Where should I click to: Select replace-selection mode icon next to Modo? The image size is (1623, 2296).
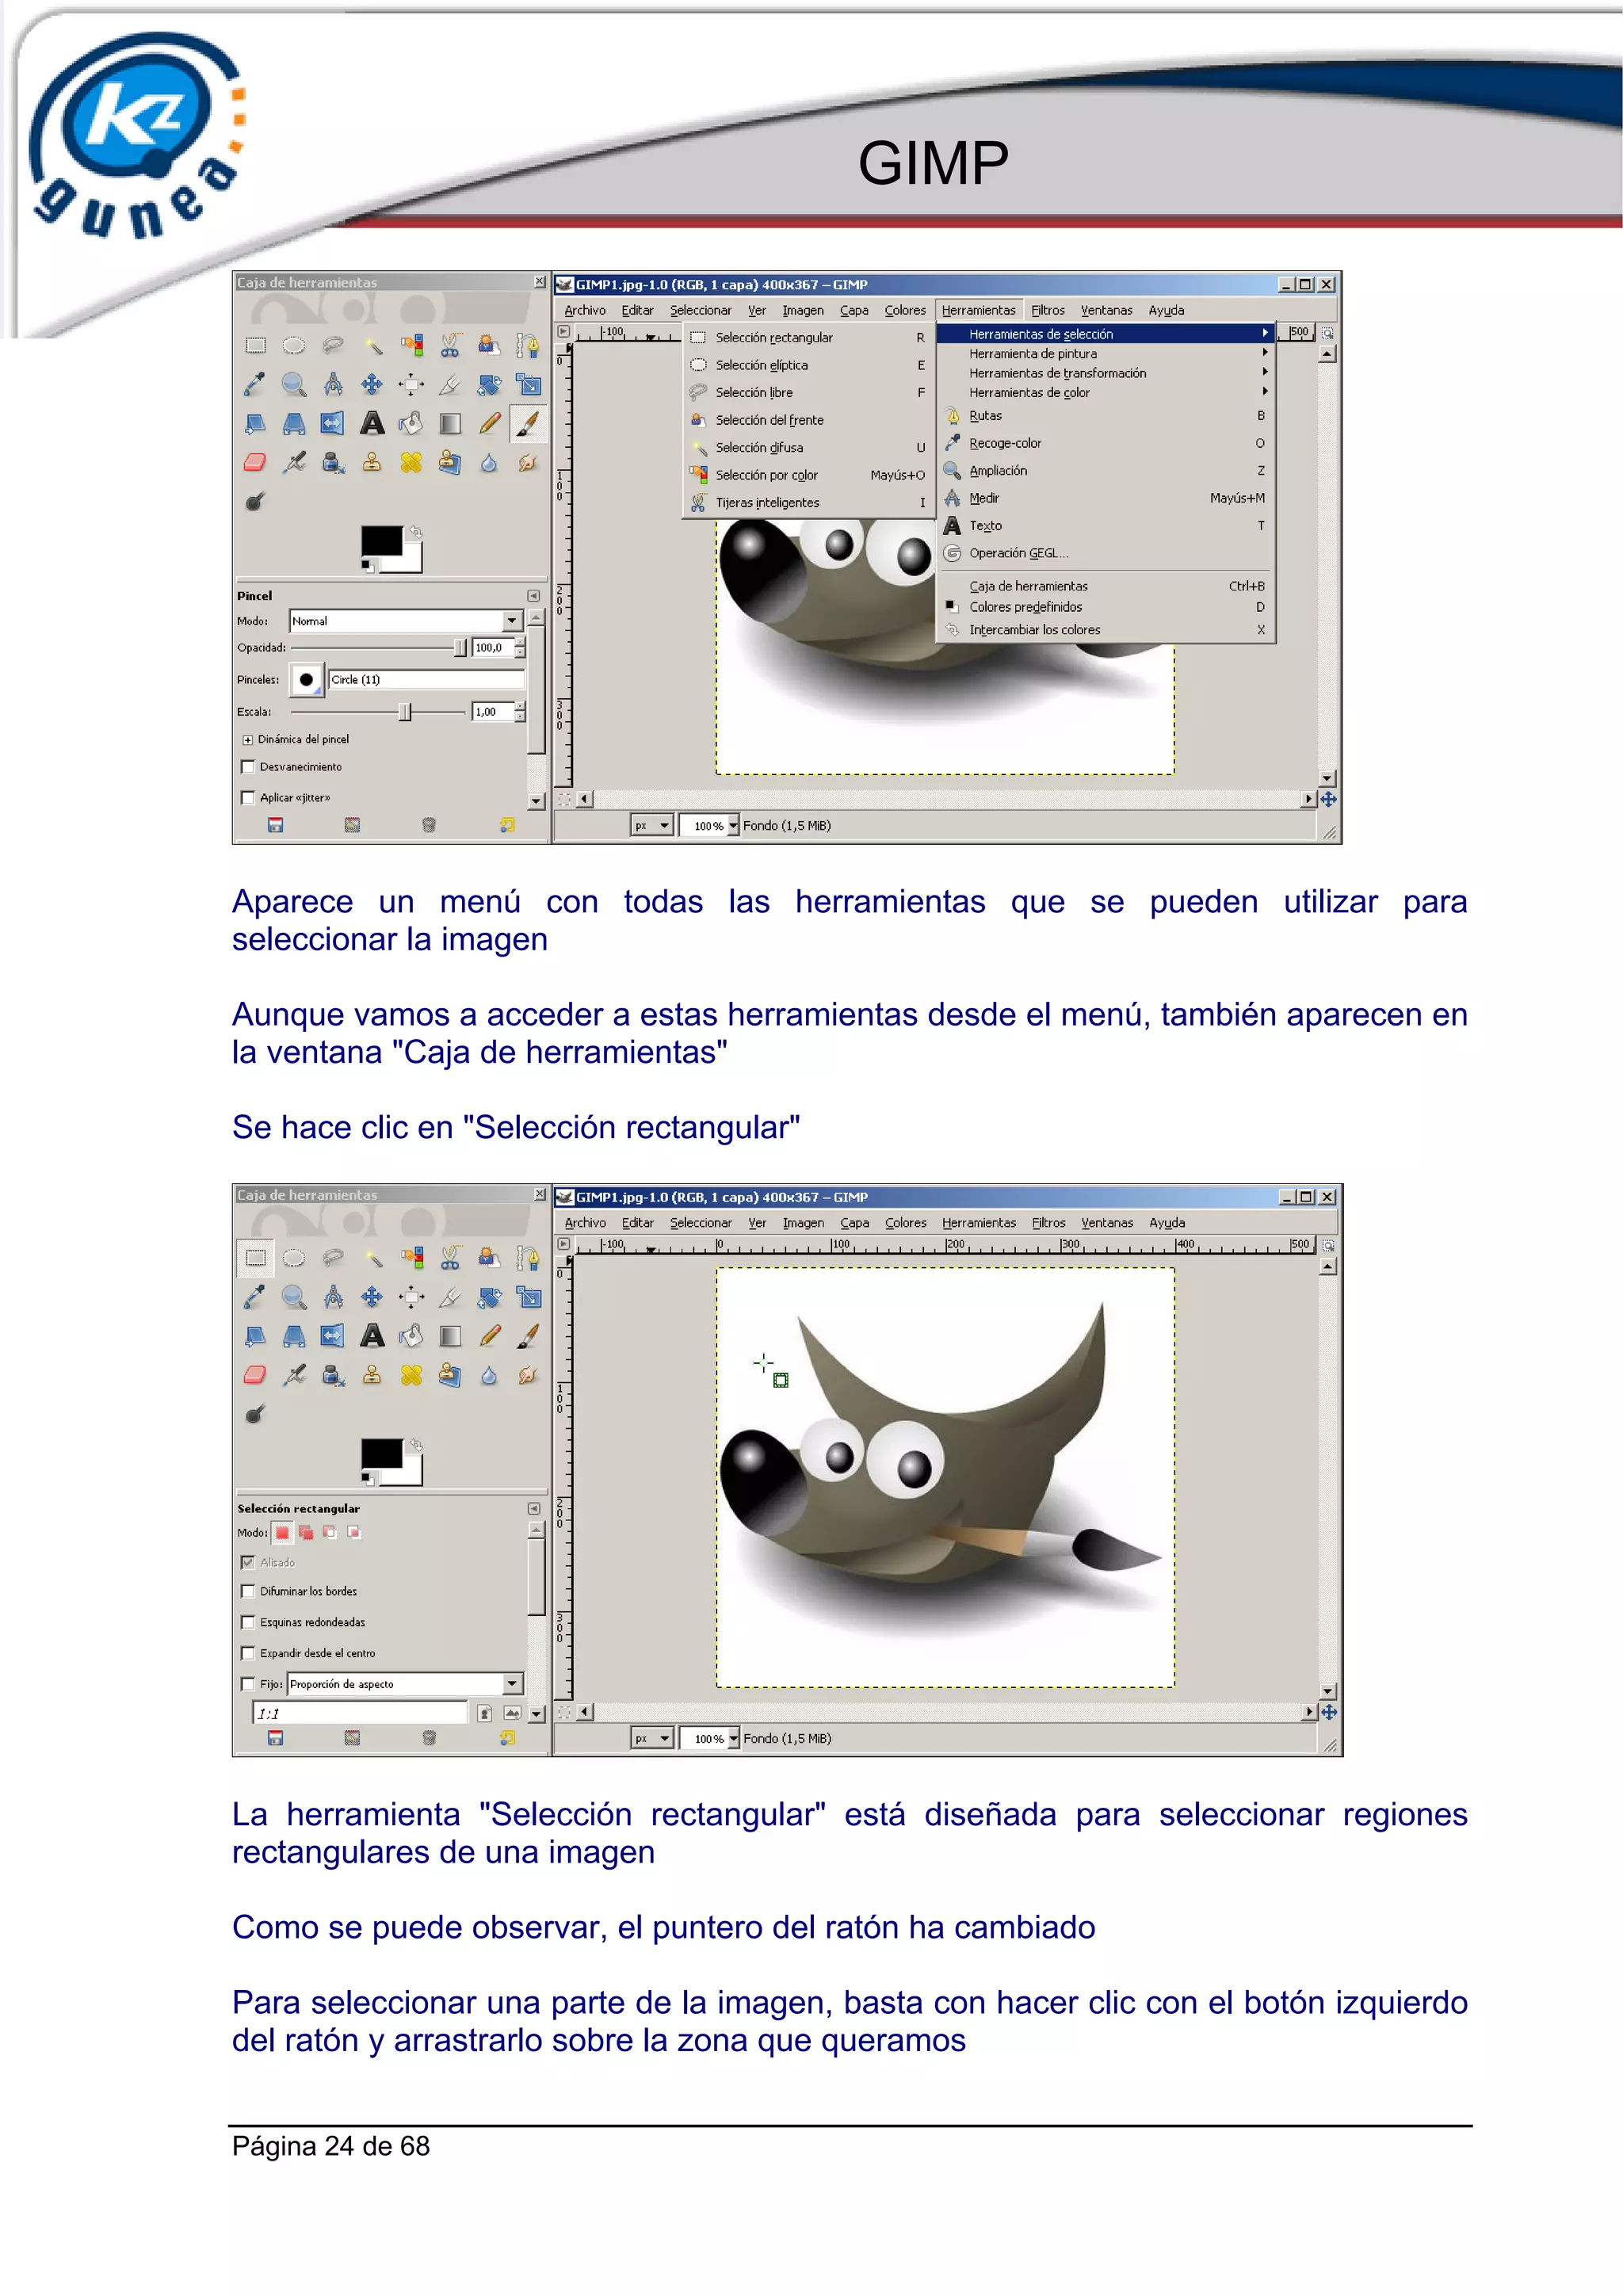tap(283, 1533)
